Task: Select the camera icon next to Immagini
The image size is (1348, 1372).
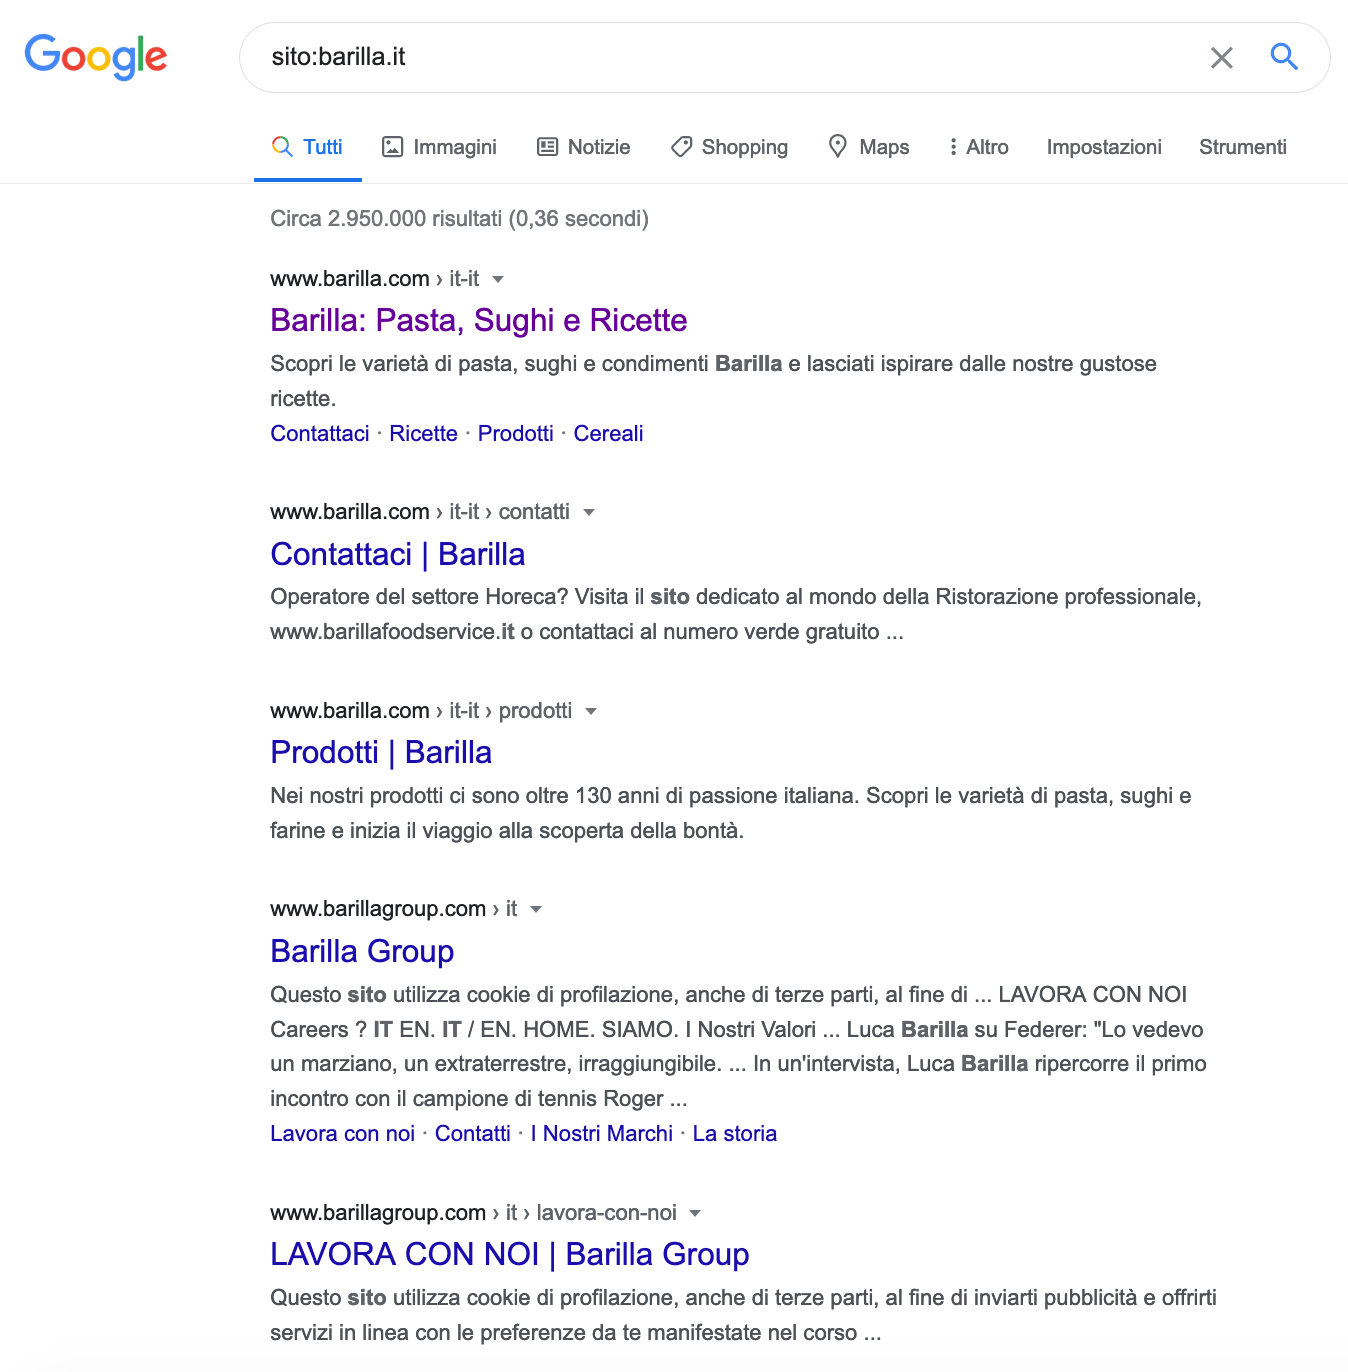Action: (x=393, y=146)
